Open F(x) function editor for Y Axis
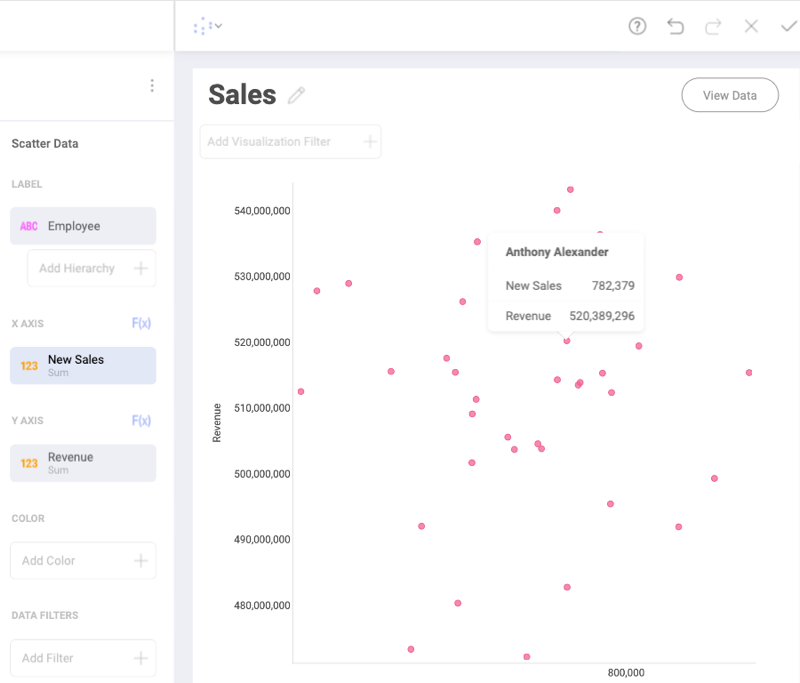This screenshot has height=683, width=800. [x=141, y=420]
